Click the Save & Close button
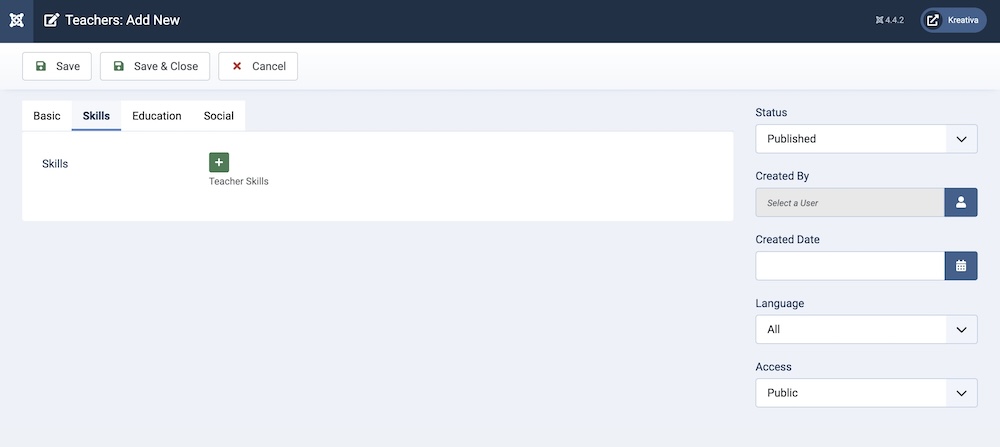Image resolution: width=1000 pixels, height=447 pixels. click(155, 66)
